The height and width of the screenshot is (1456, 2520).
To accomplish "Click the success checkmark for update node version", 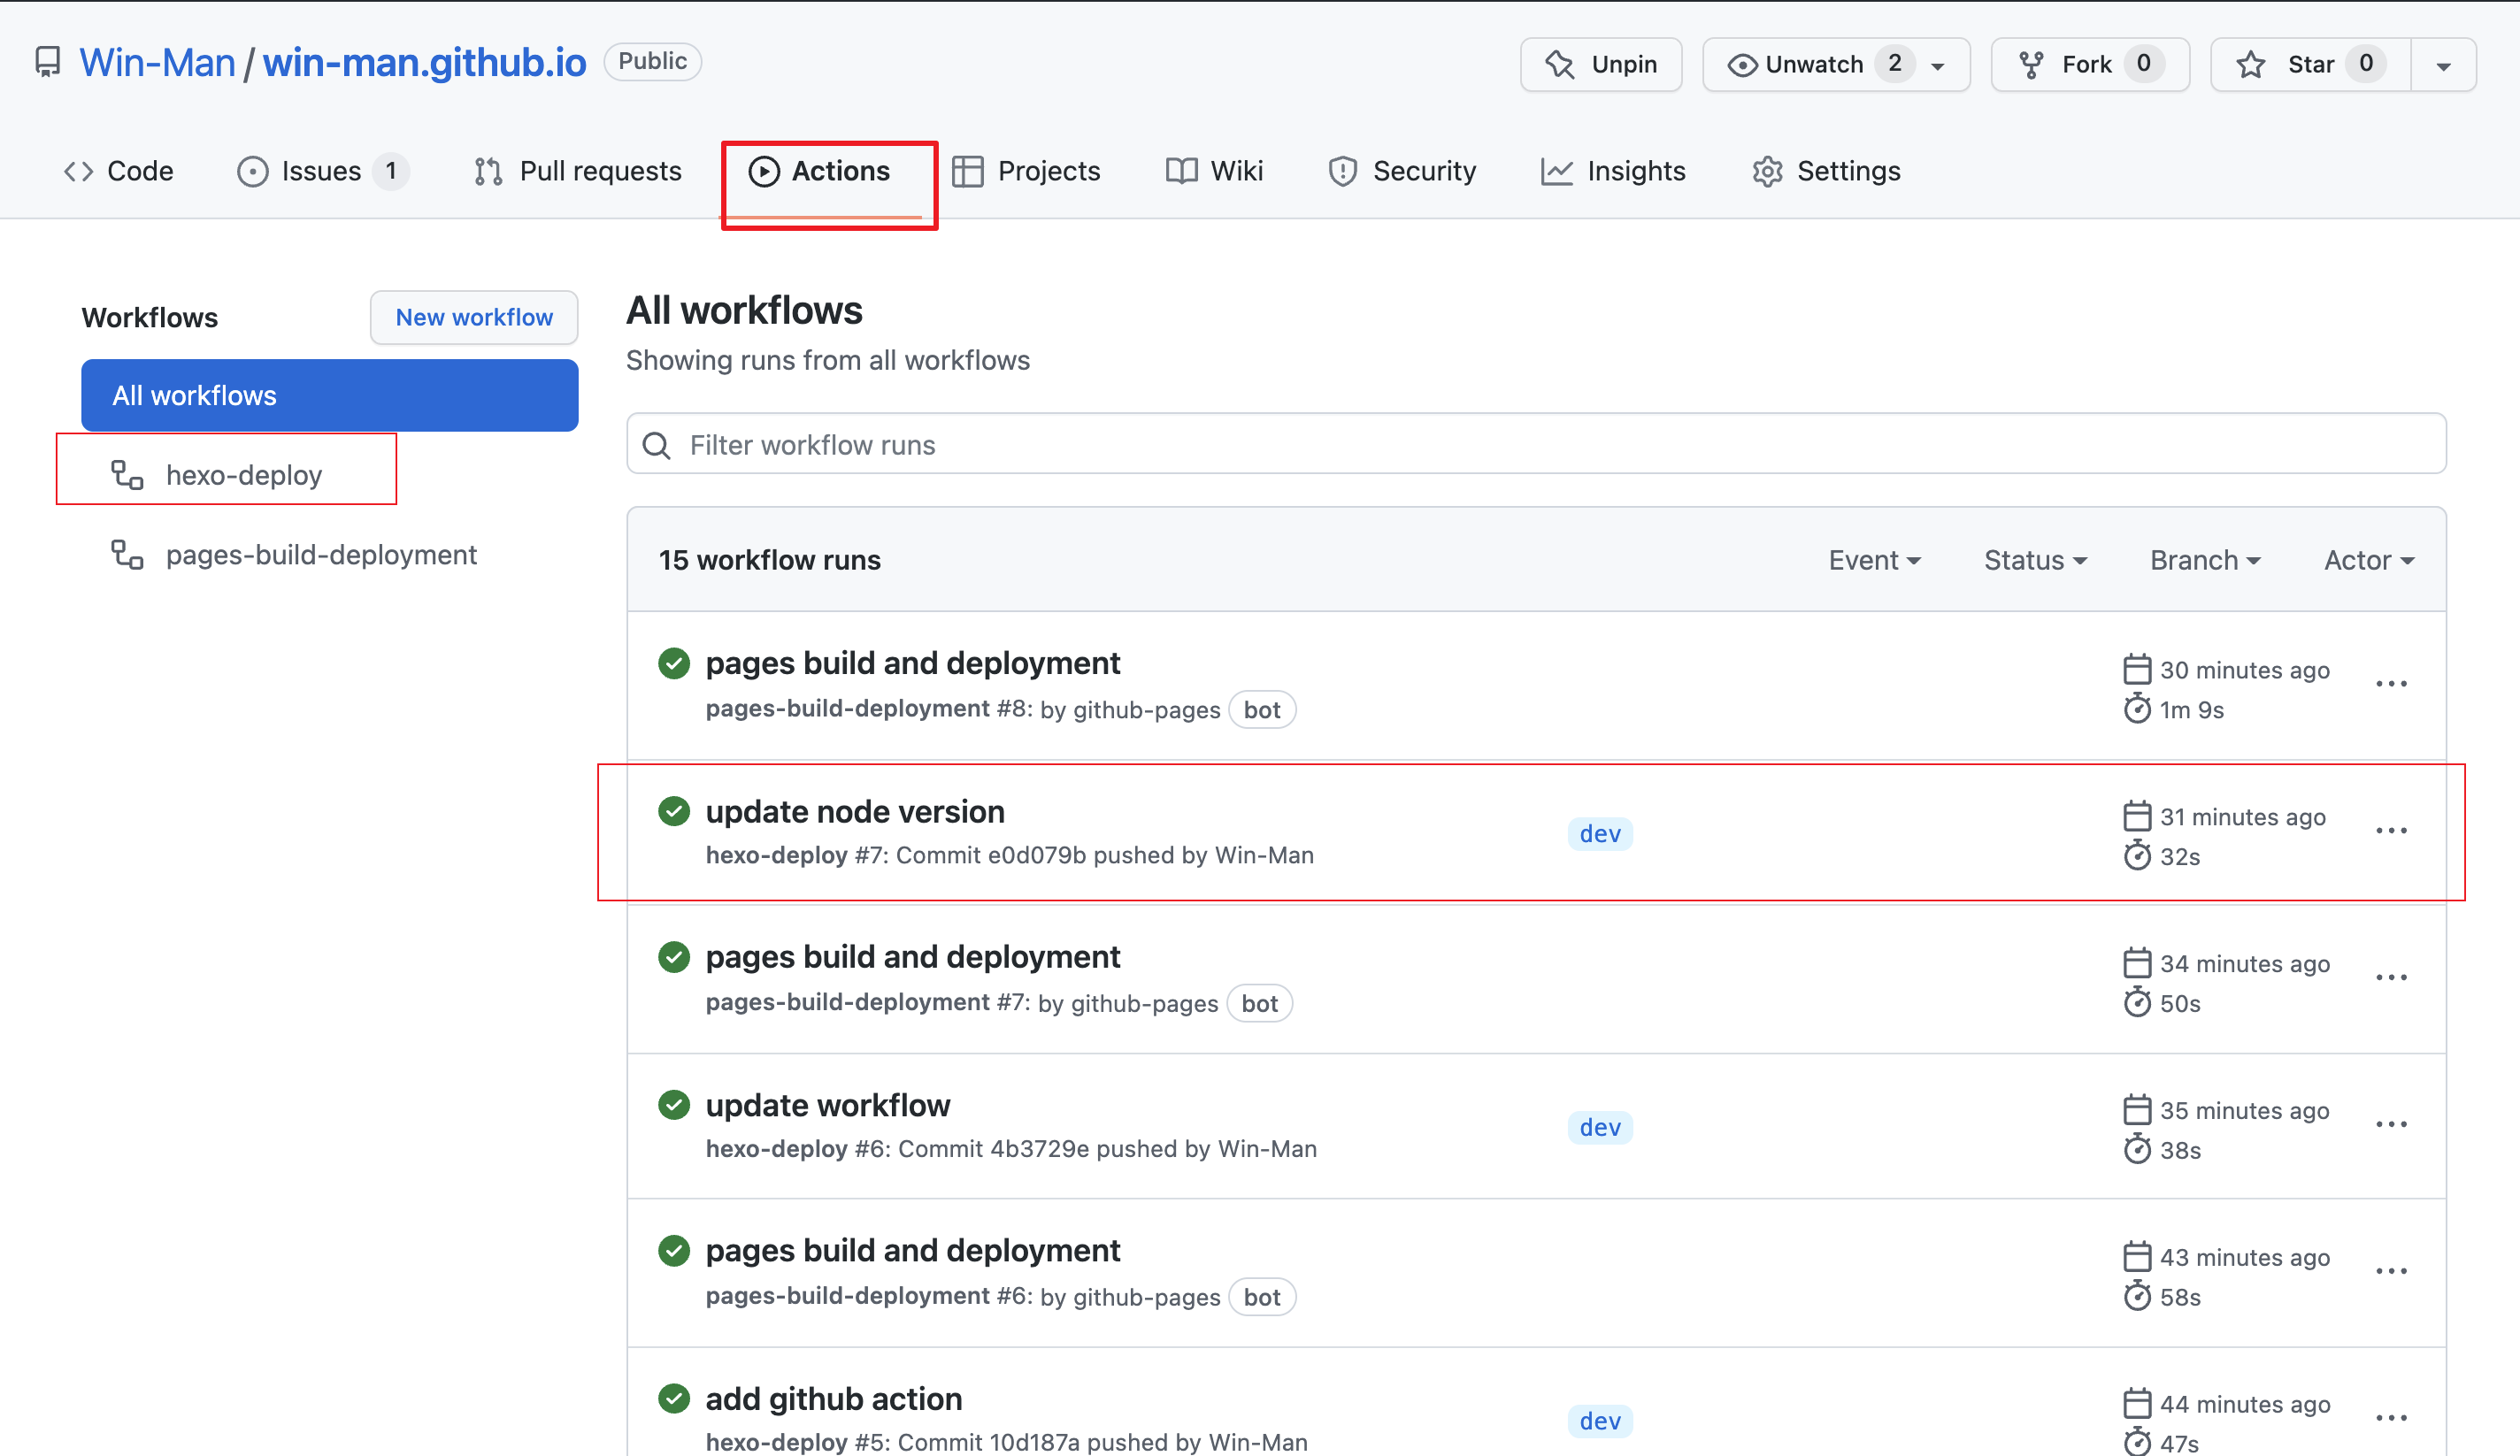I will pyautogui.click(x=674, y=811).
